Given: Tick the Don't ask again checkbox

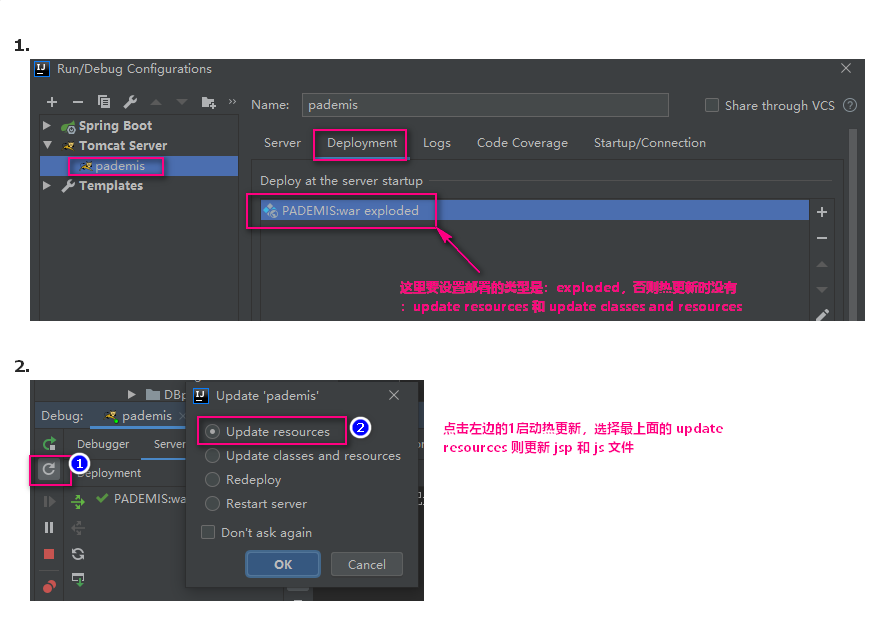Looking at the screenshot, I should [x=208, y=532].
